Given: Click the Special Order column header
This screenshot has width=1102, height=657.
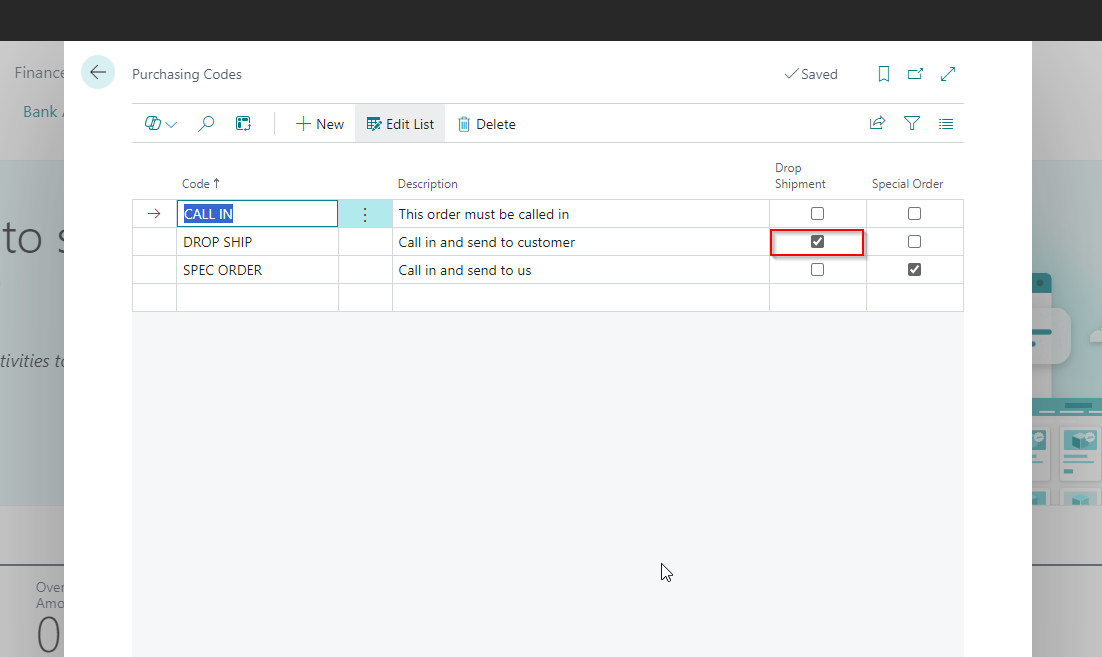Looking at the screenshot, I should 907,183.
